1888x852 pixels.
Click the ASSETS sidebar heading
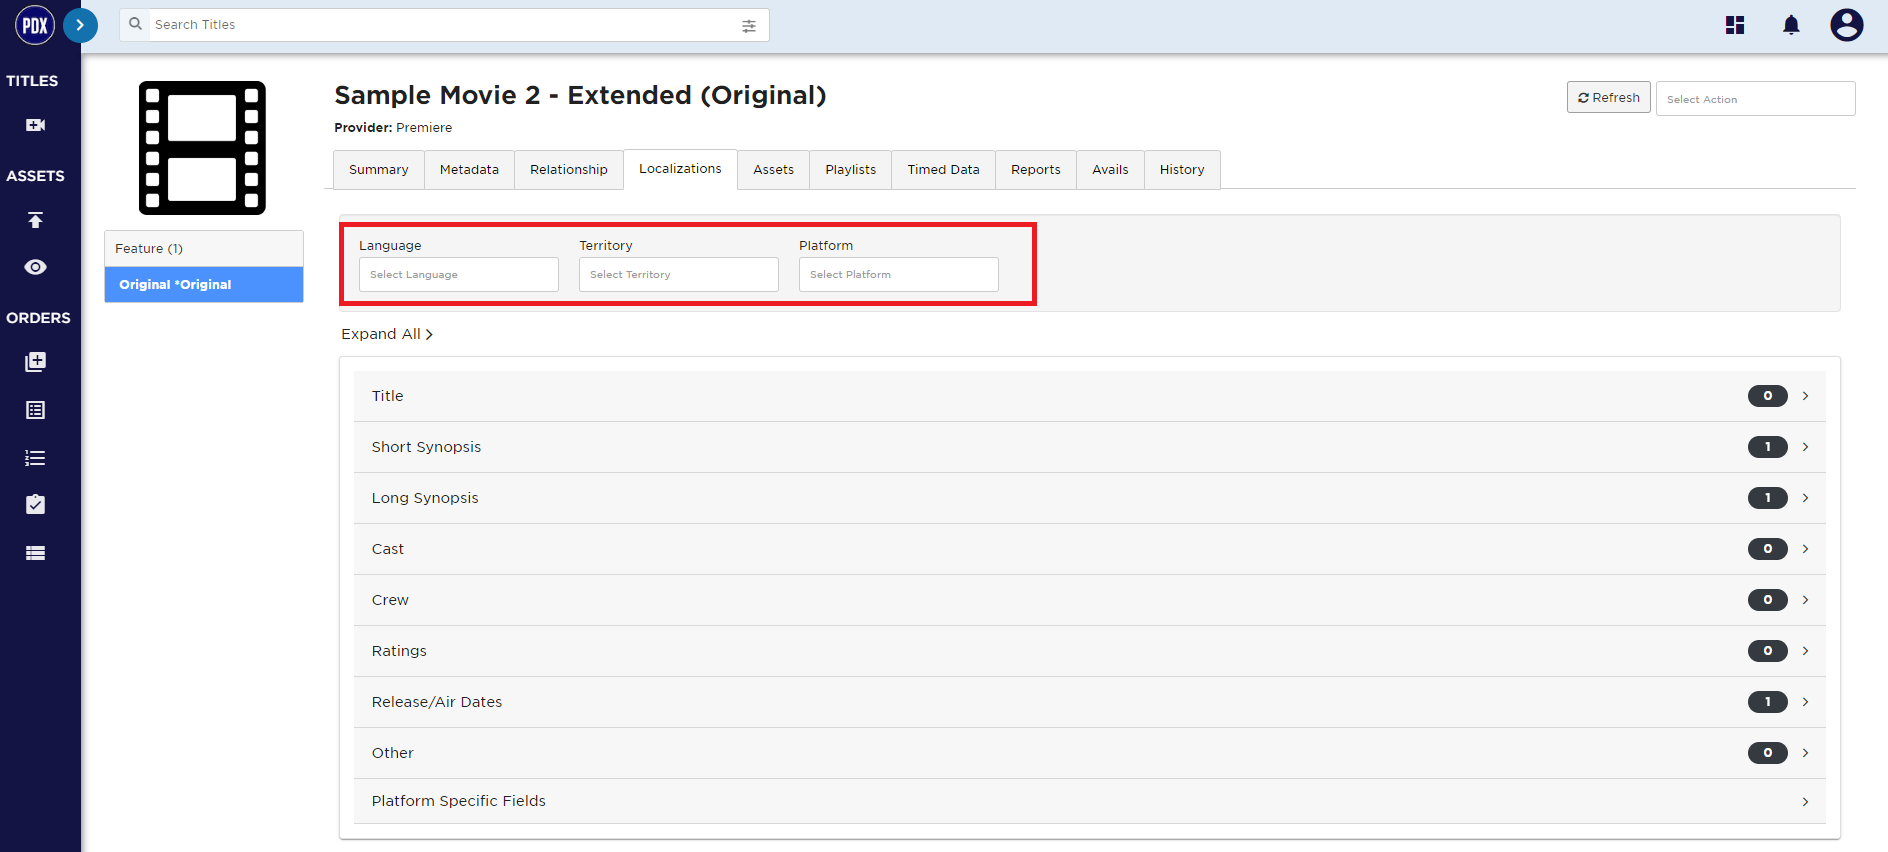coord(35,176)
